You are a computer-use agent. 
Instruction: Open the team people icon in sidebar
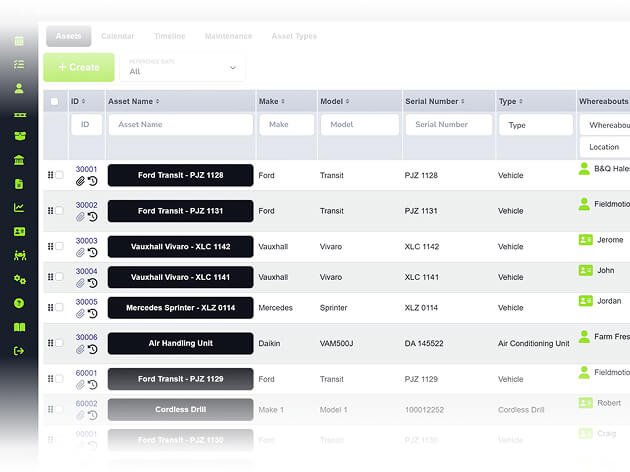20,255
